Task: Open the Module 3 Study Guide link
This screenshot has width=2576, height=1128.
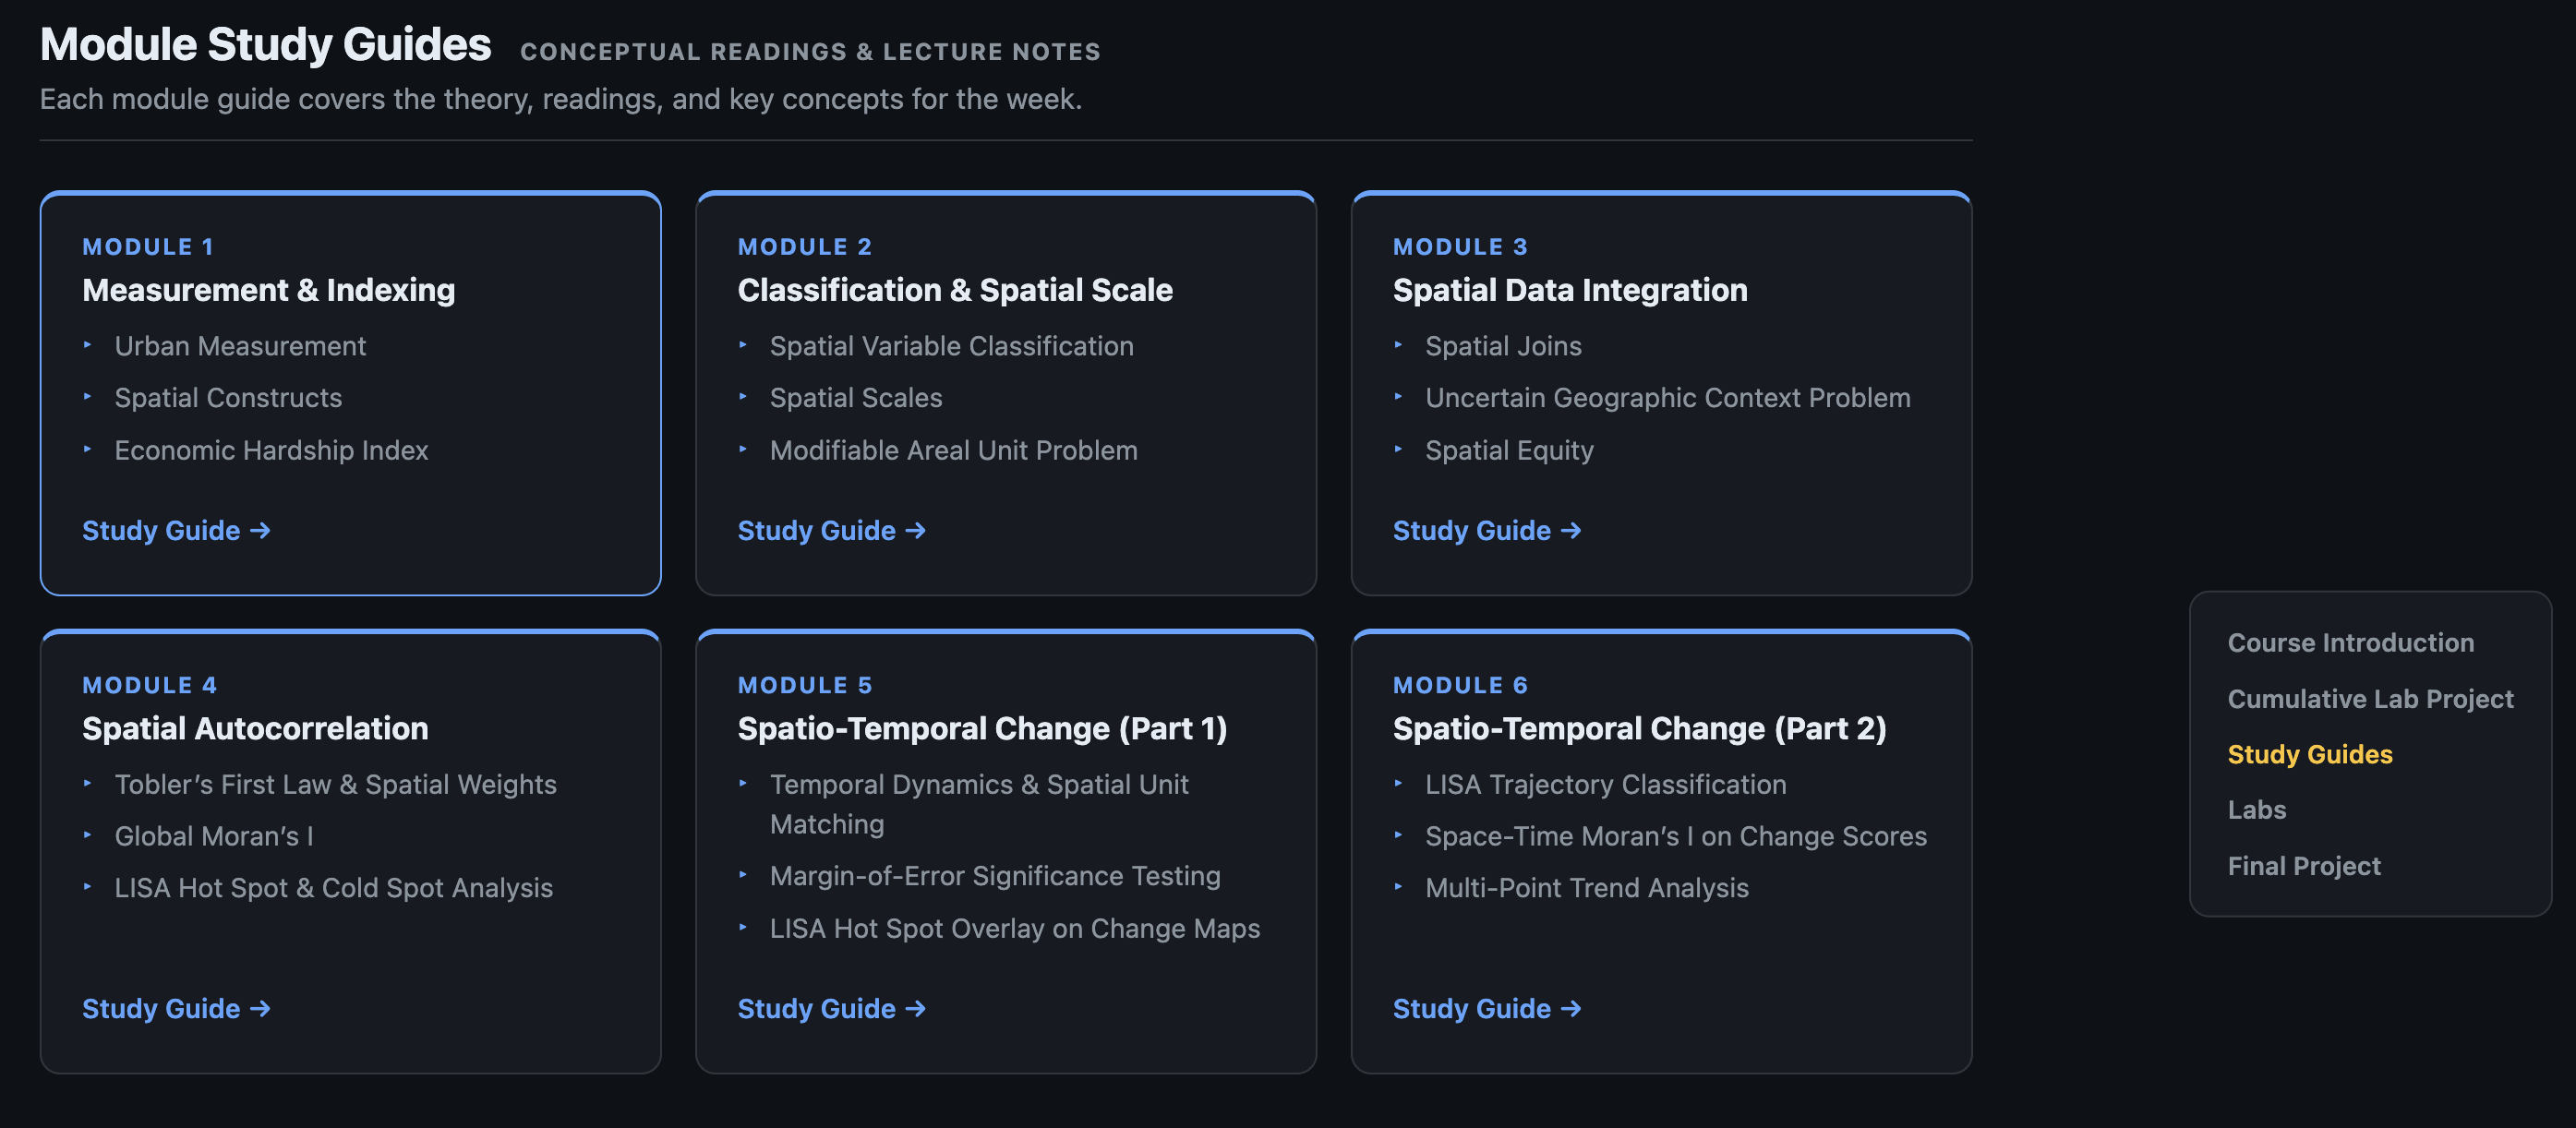Action: coord(1486,530)
